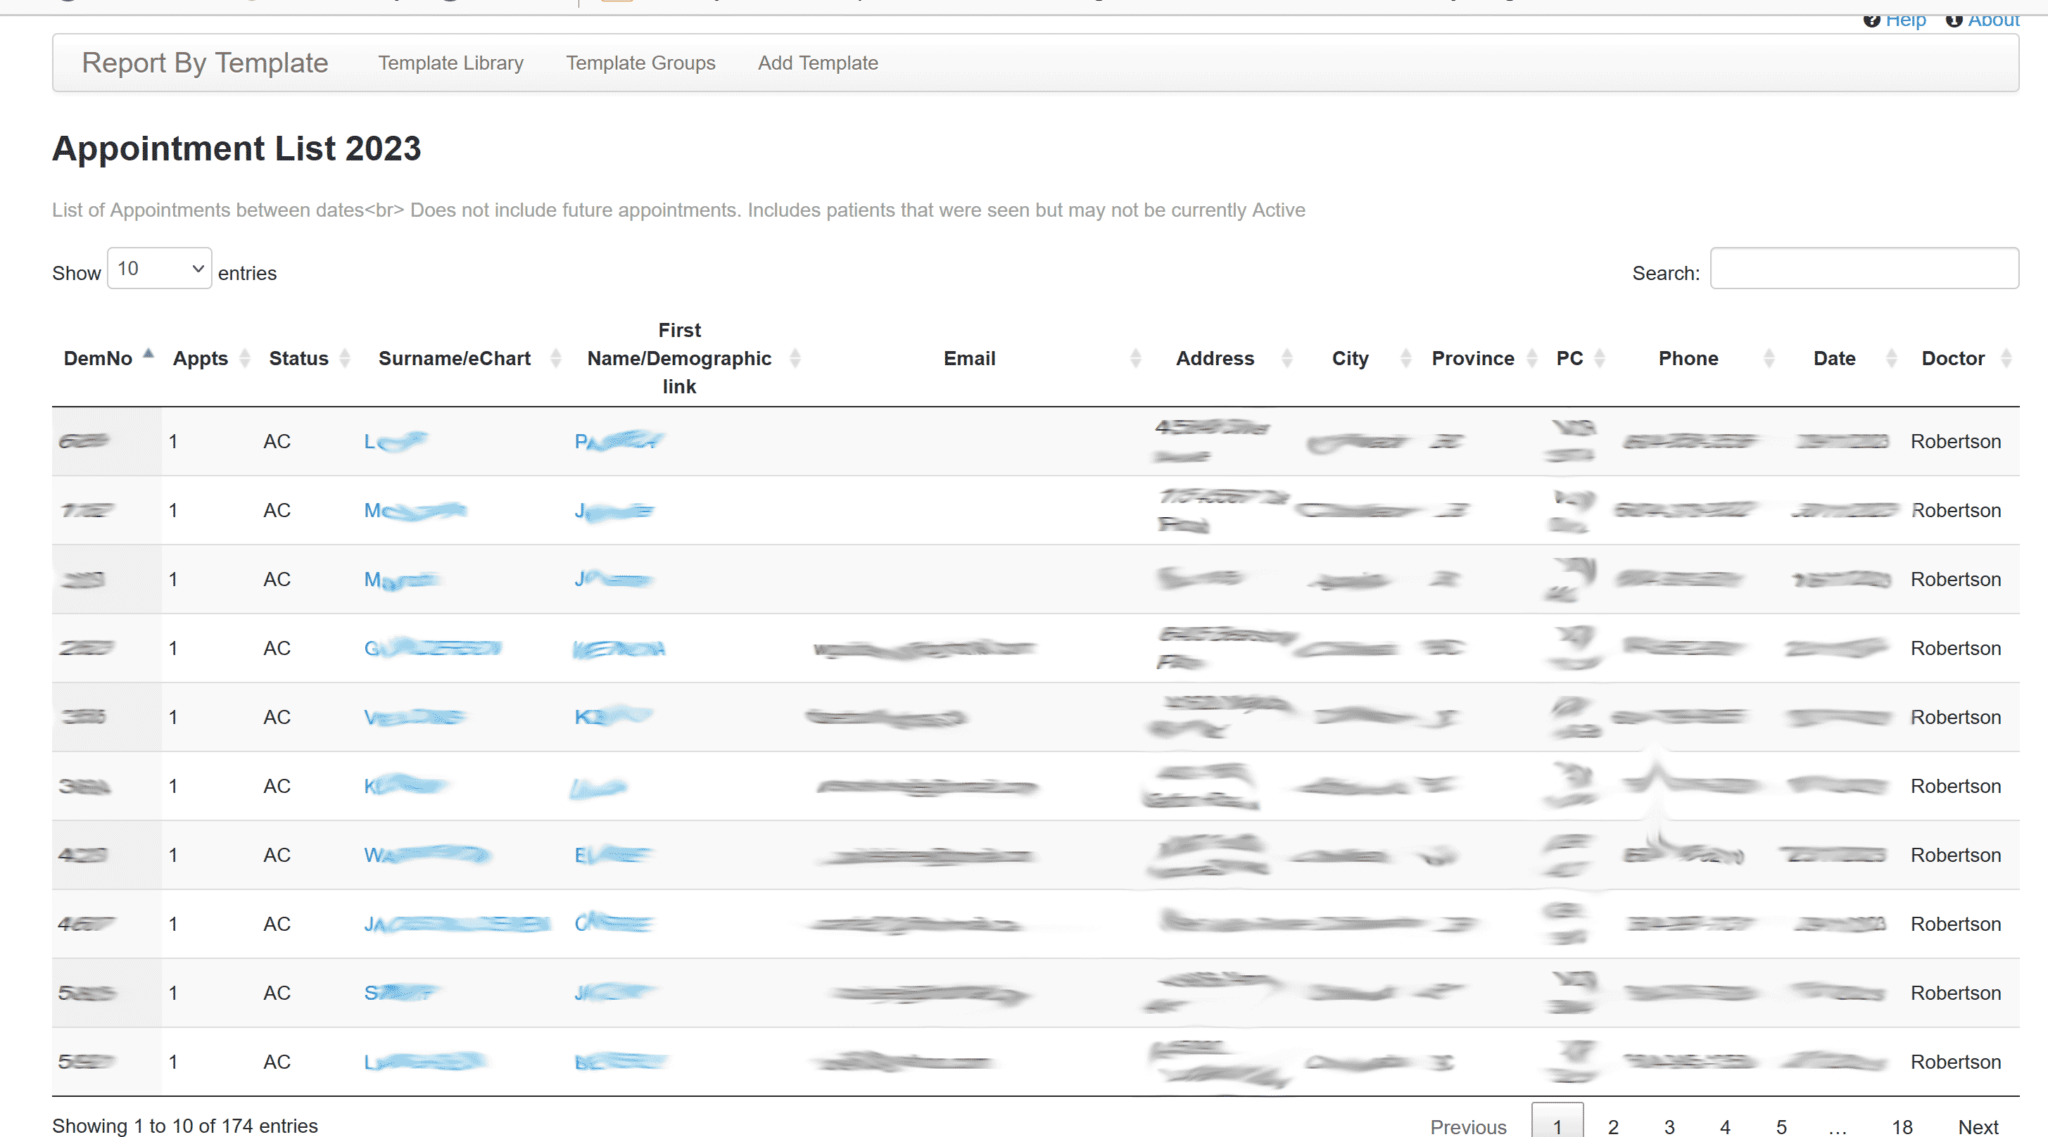2048x1137 pixels.
Task: Focus the Search input field
Action: (1863, 269)
